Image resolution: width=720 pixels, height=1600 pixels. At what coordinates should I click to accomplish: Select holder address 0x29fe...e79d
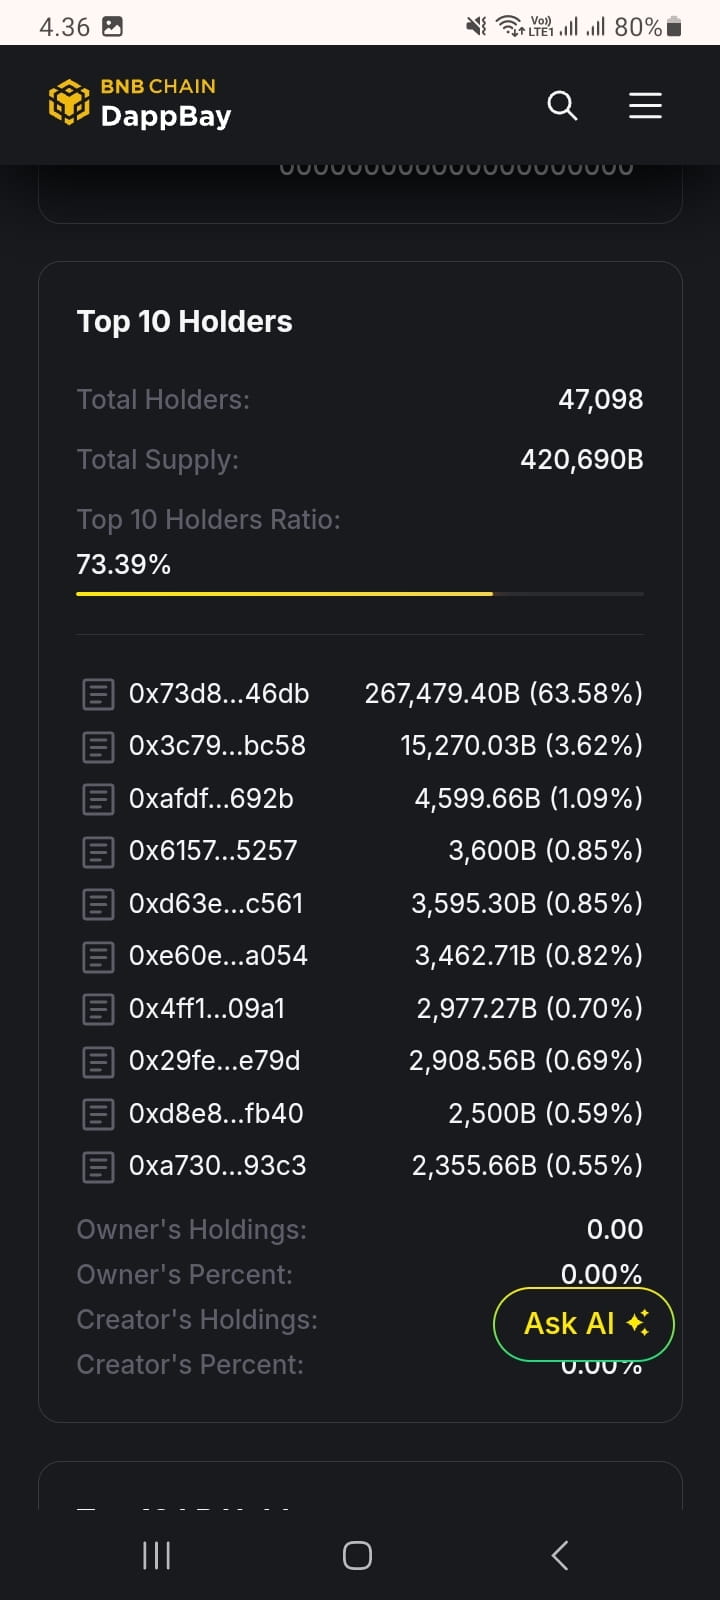[x=214, y=1061]
